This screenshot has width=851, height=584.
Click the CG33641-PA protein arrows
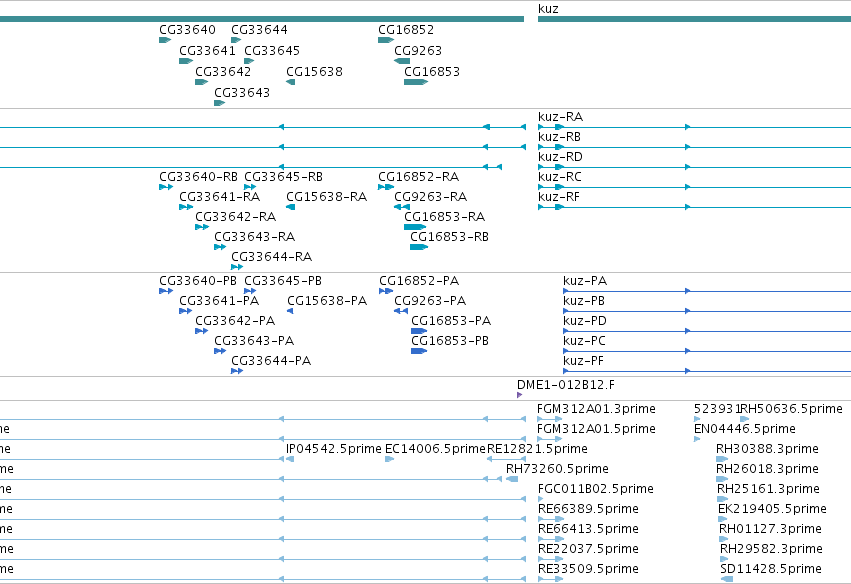coord(186,311)
